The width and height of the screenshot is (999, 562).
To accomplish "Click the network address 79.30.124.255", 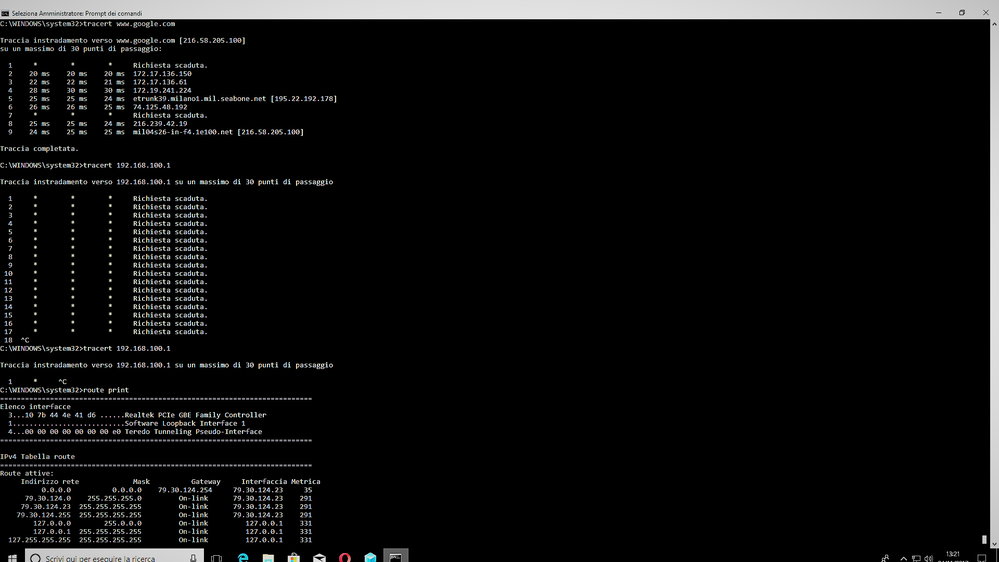I will 43,515.
